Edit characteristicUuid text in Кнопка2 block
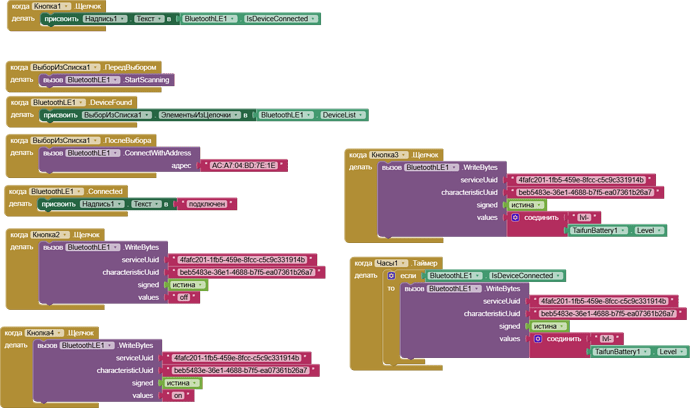Screen dimensions: 690x408 tap(246, 272)
